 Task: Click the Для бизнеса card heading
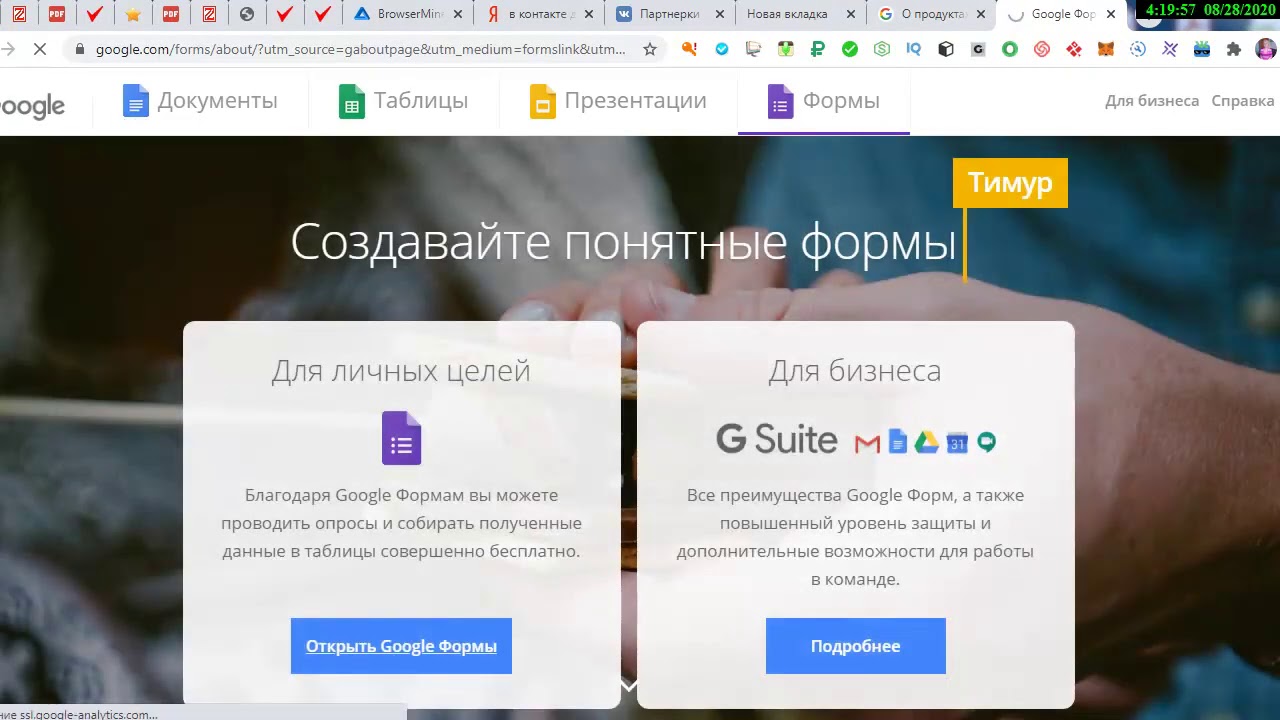(855, 371)
